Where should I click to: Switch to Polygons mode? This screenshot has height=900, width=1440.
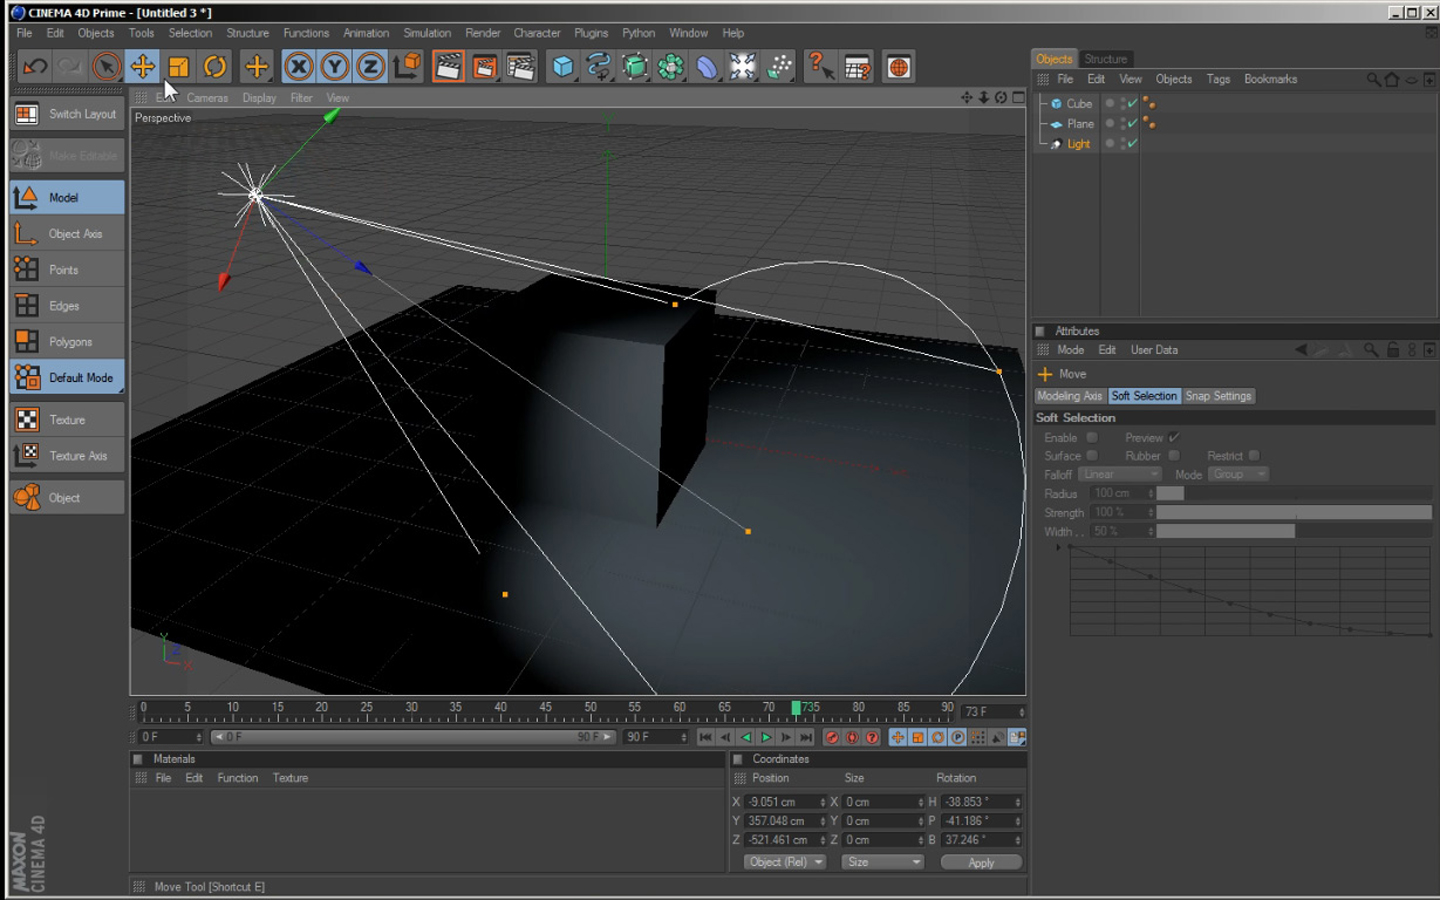click(64, 341)
